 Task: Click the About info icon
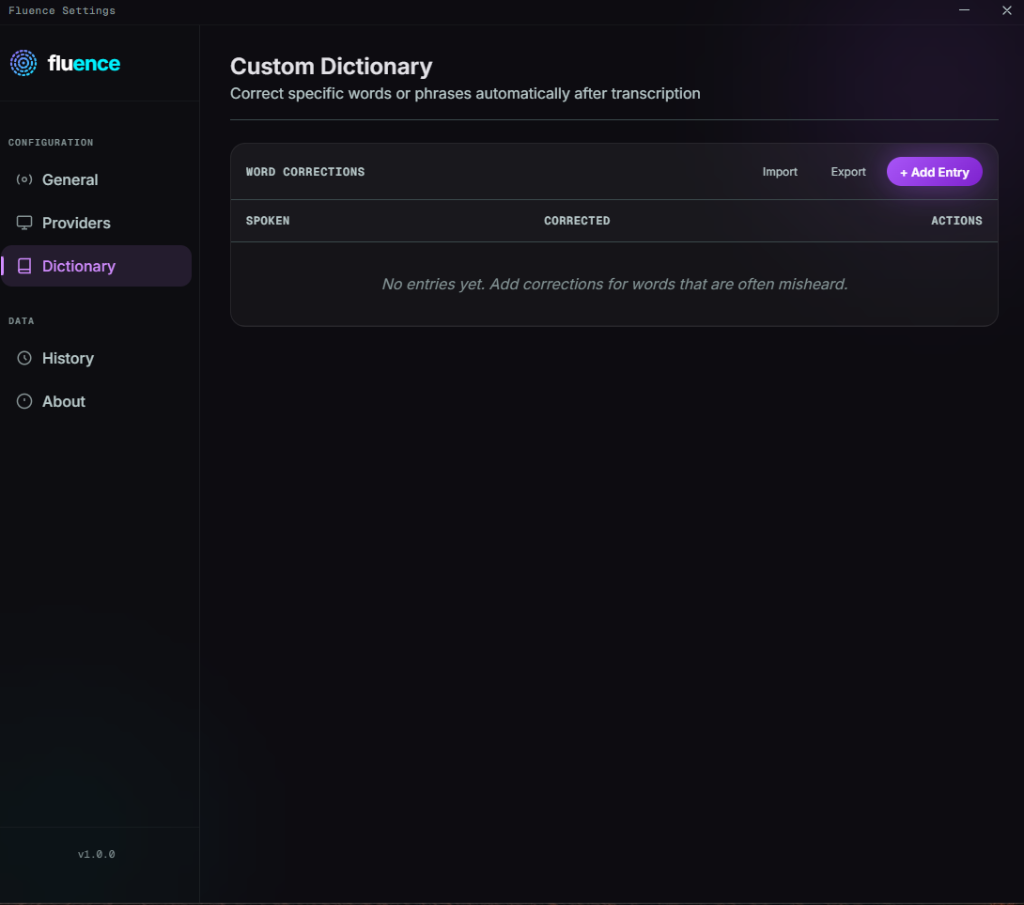pos(24,401)
